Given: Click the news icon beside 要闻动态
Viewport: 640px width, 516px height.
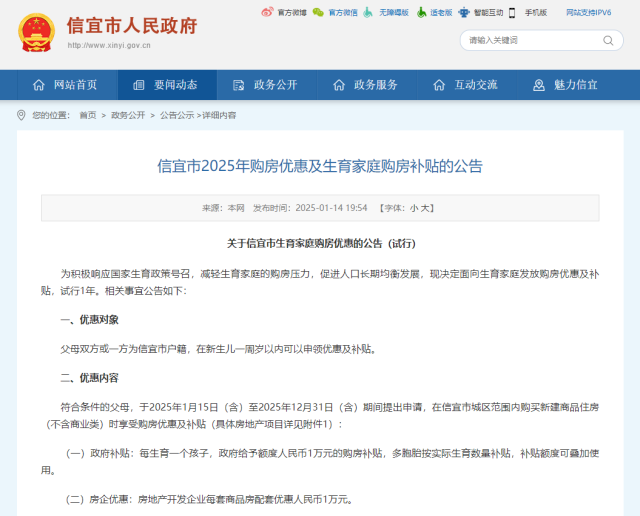Looking at the screenshot, I should 139,85.
